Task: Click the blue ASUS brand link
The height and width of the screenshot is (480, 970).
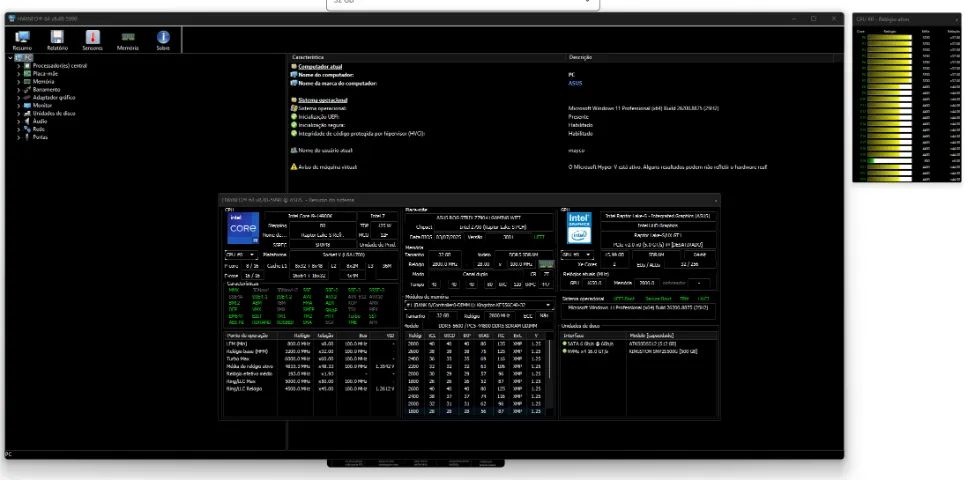Action: 575,84
